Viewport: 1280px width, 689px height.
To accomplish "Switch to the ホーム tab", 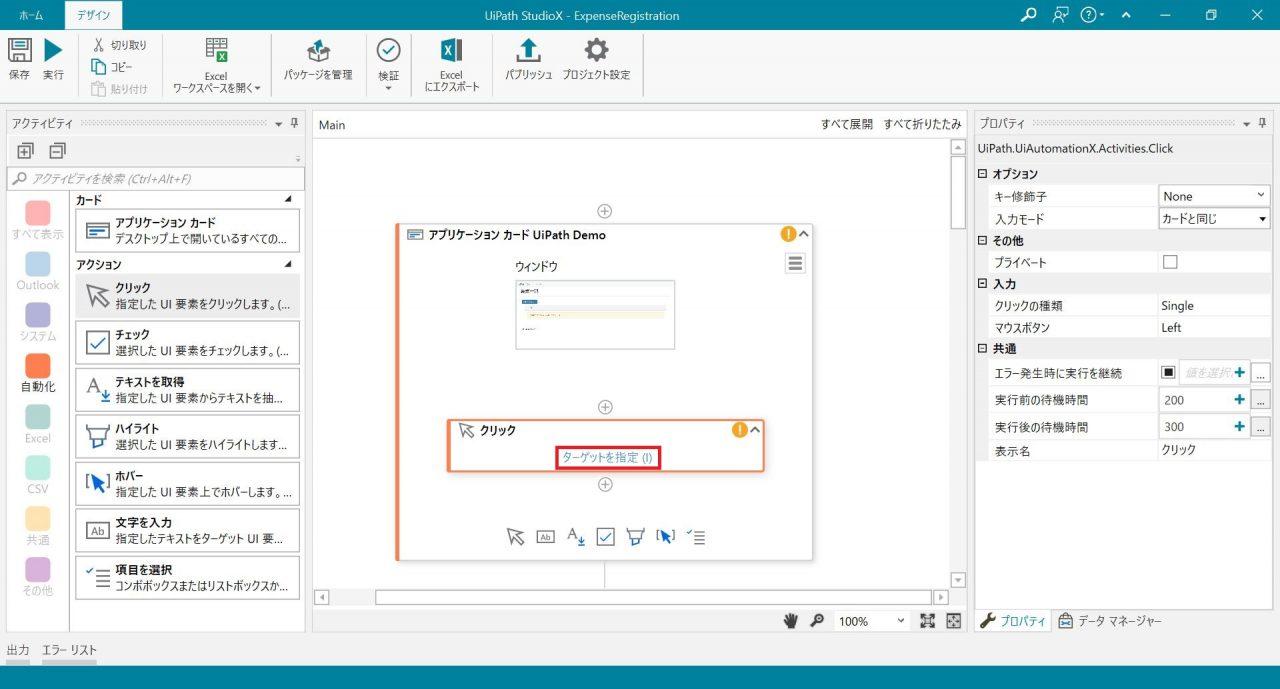I will pyautogui.click(x=31, y=15).
